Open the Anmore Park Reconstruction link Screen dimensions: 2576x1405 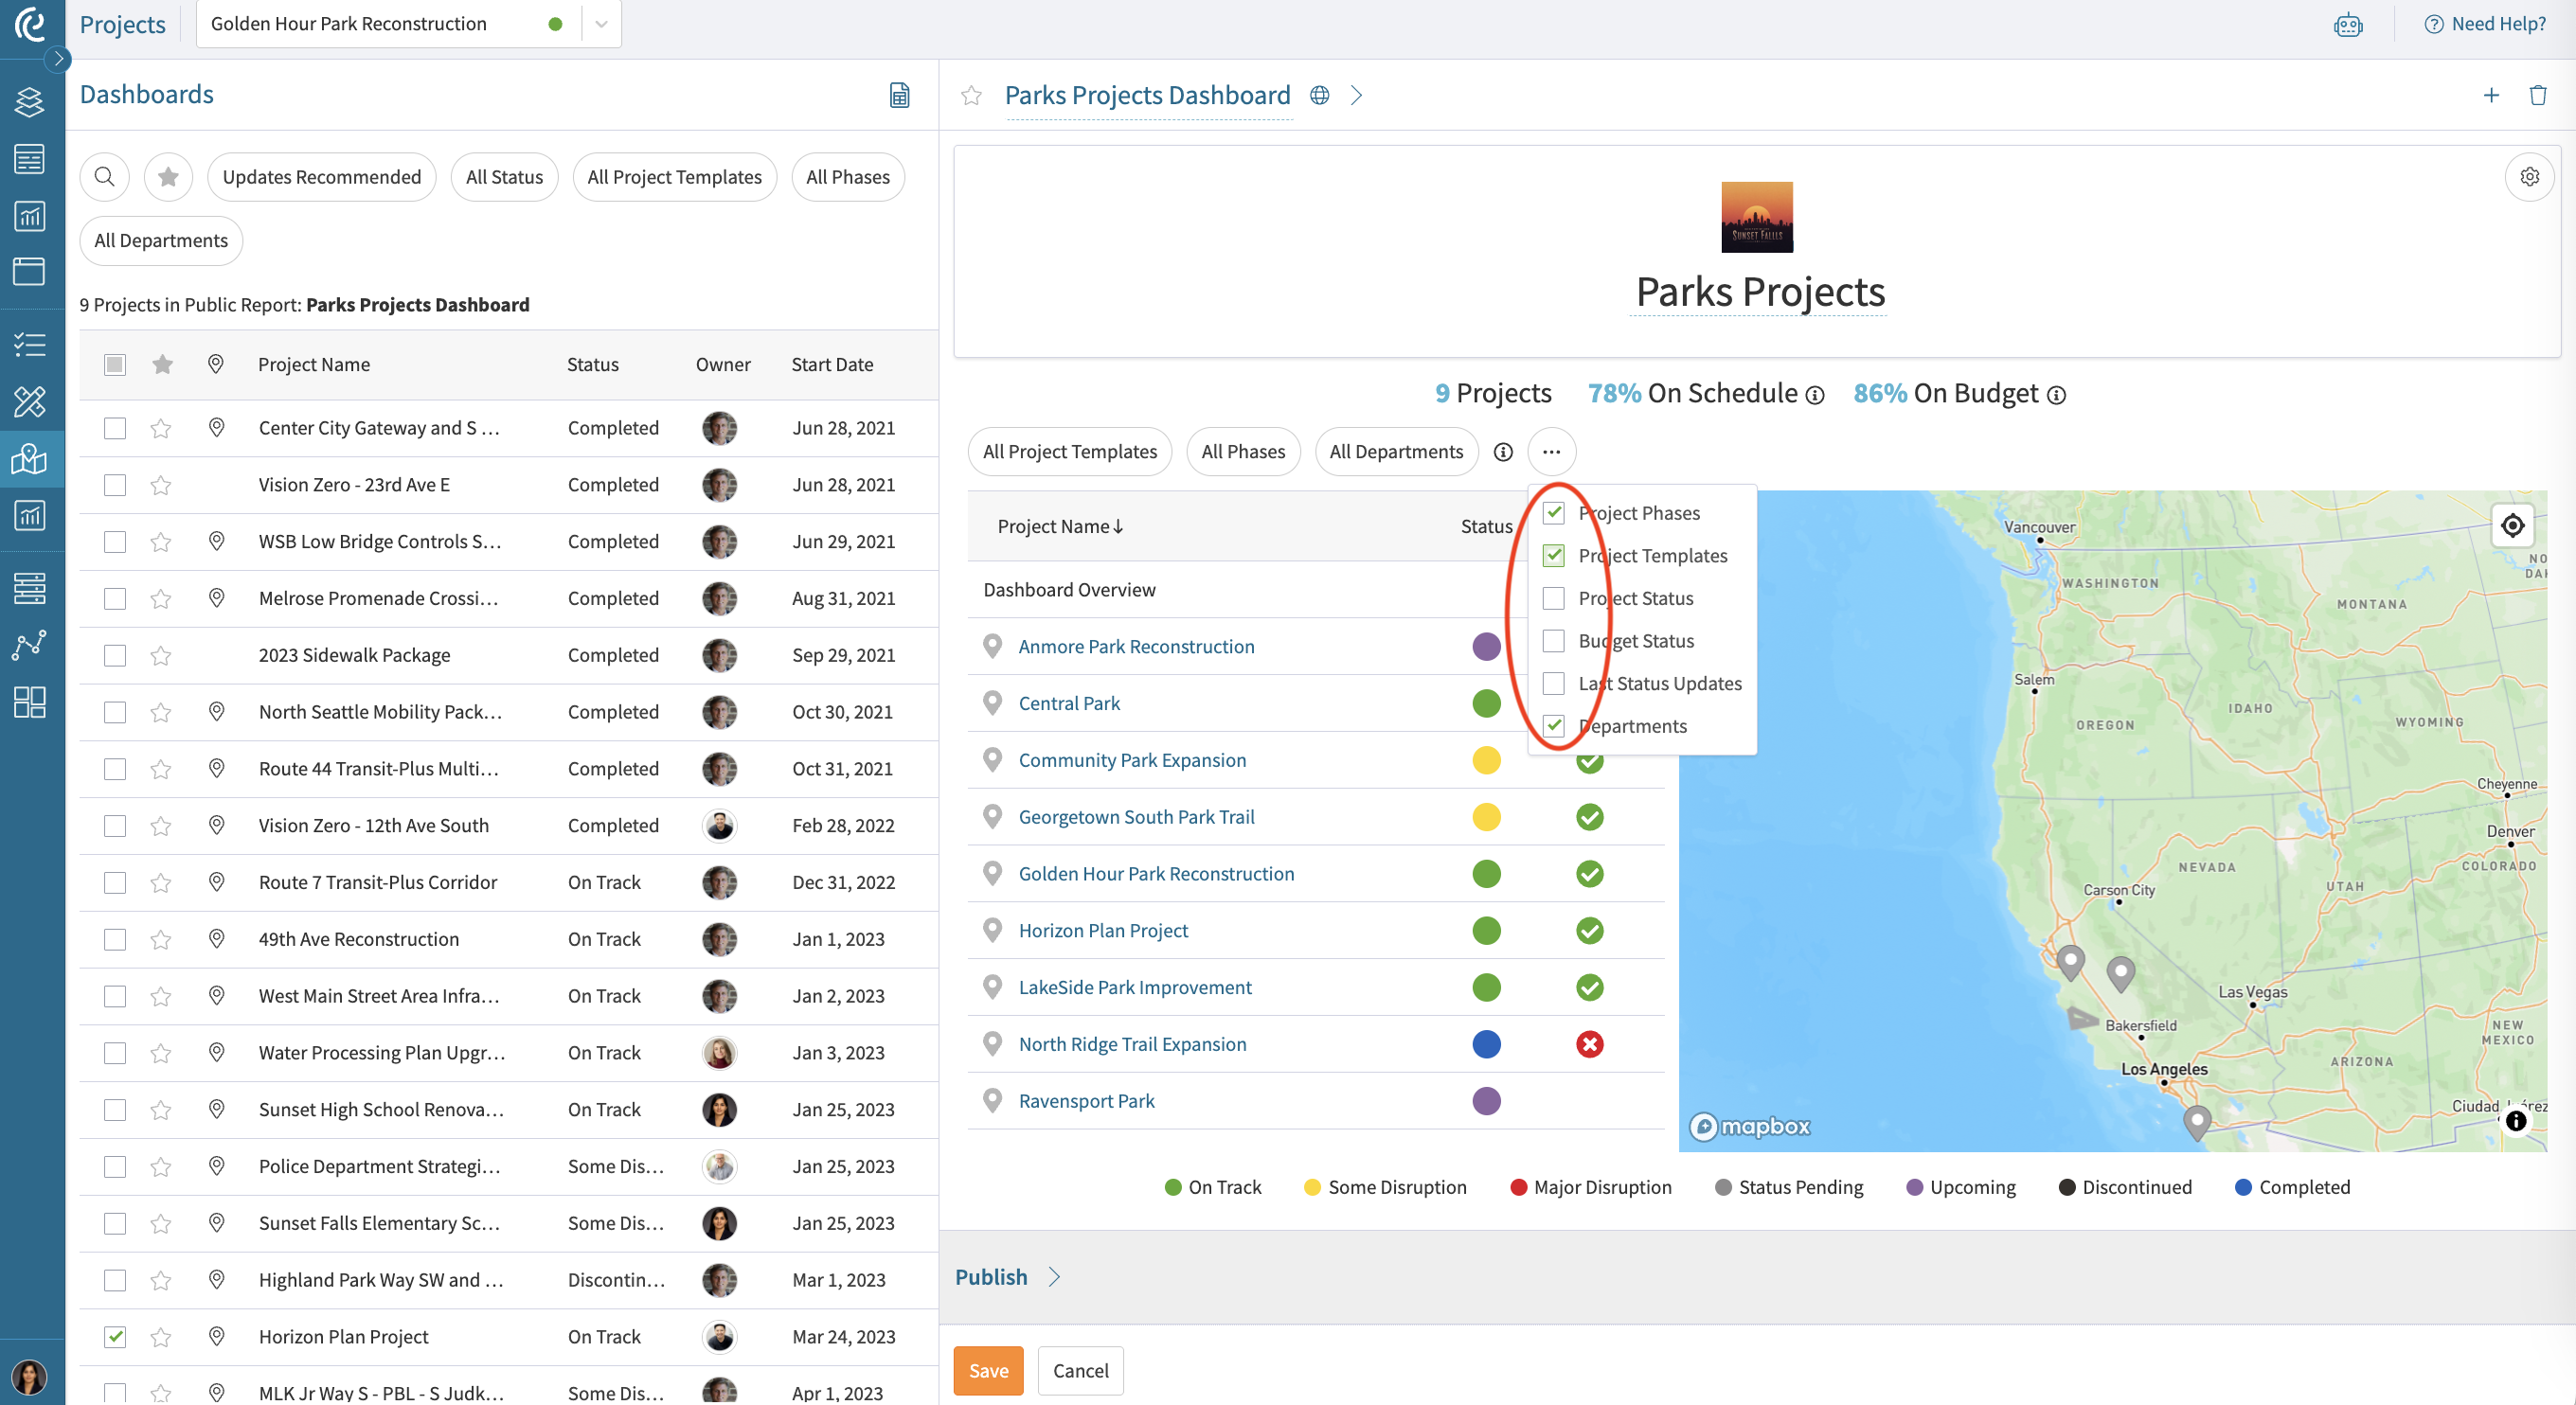pyautogui.click(x=1136, y=646)
